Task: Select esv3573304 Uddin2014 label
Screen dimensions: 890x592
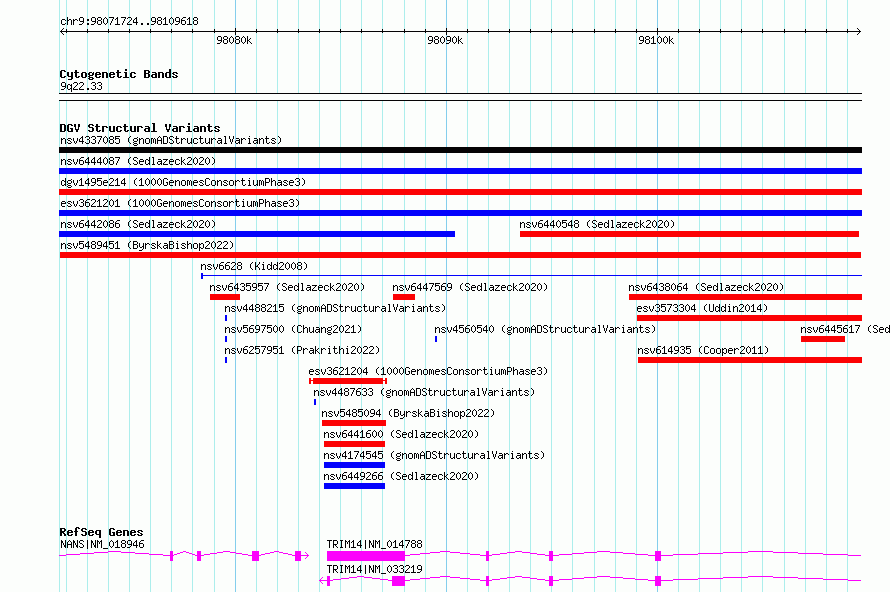Action: (x=702, y=308)
